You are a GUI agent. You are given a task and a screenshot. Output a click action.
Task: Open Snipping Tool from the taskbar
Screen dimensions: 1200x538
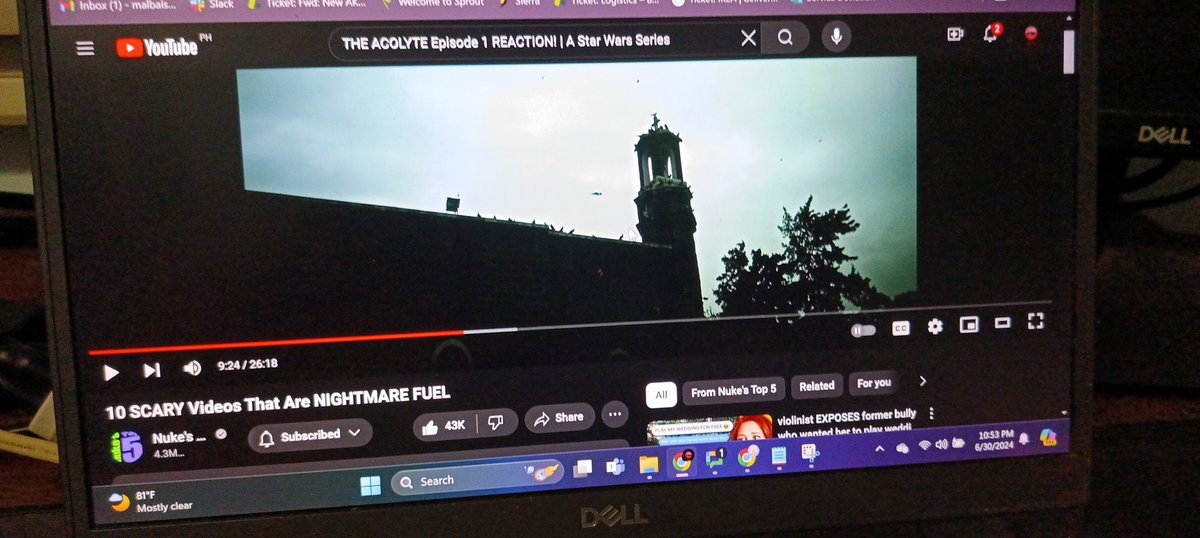(x=809, y=455)
